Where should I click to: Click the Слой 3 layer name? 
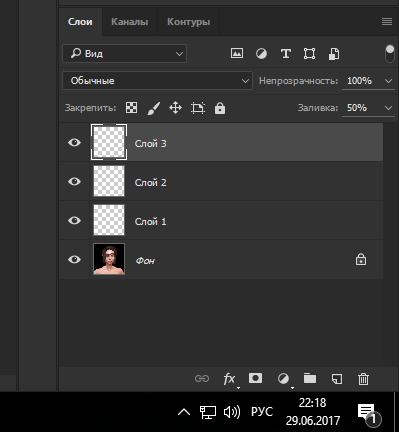point(150,143)
